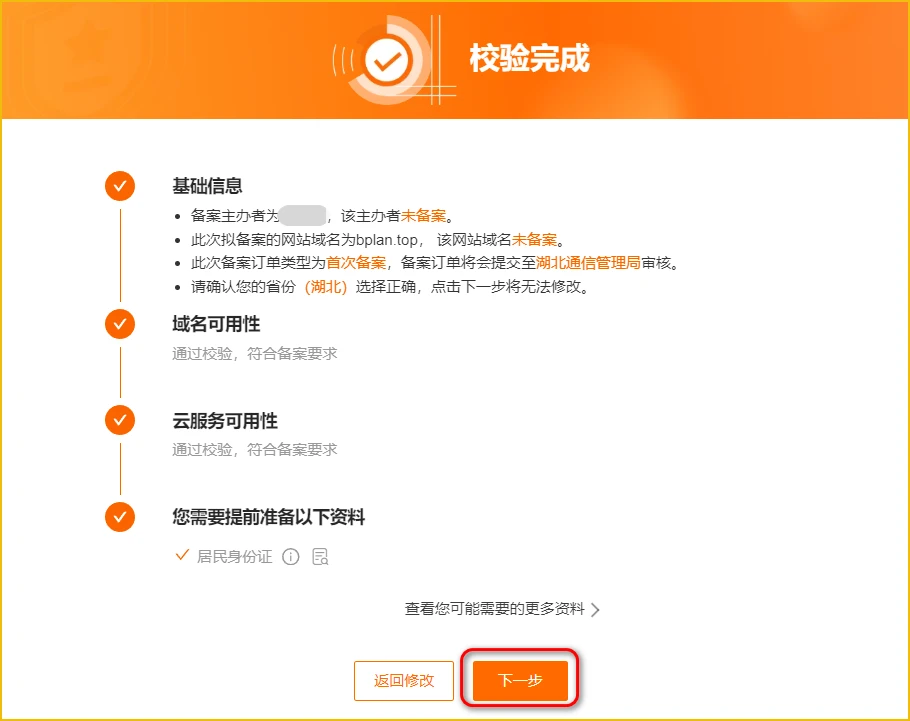
Task: Open the info icon beside 居民身份证
Action: [291, 557]
